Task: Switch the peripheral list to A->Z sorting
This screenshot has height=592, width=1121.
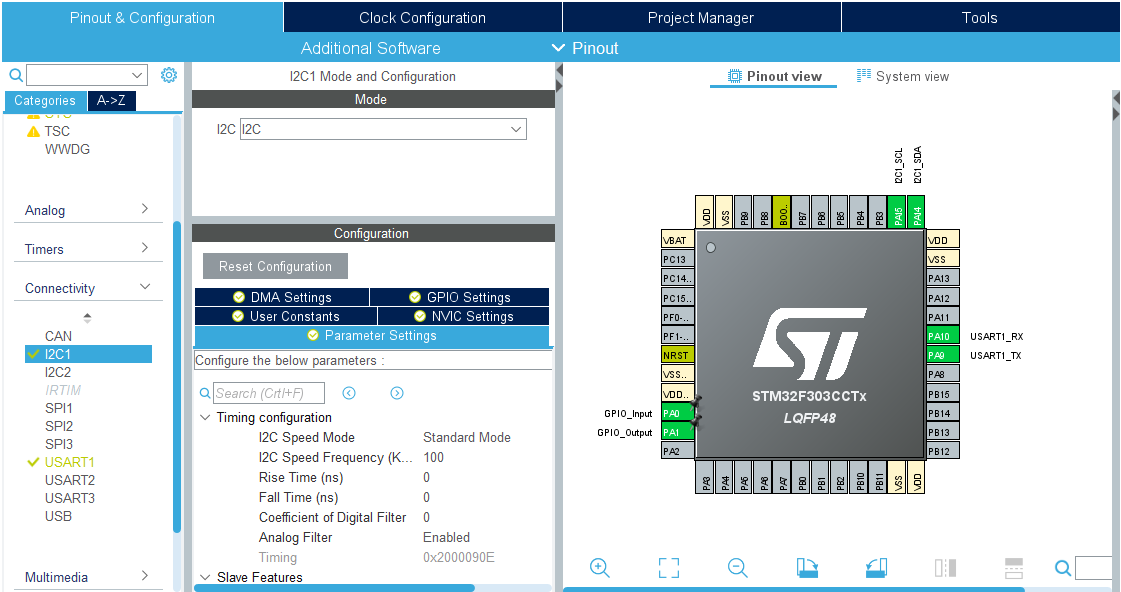Action: tap(111, 101)
